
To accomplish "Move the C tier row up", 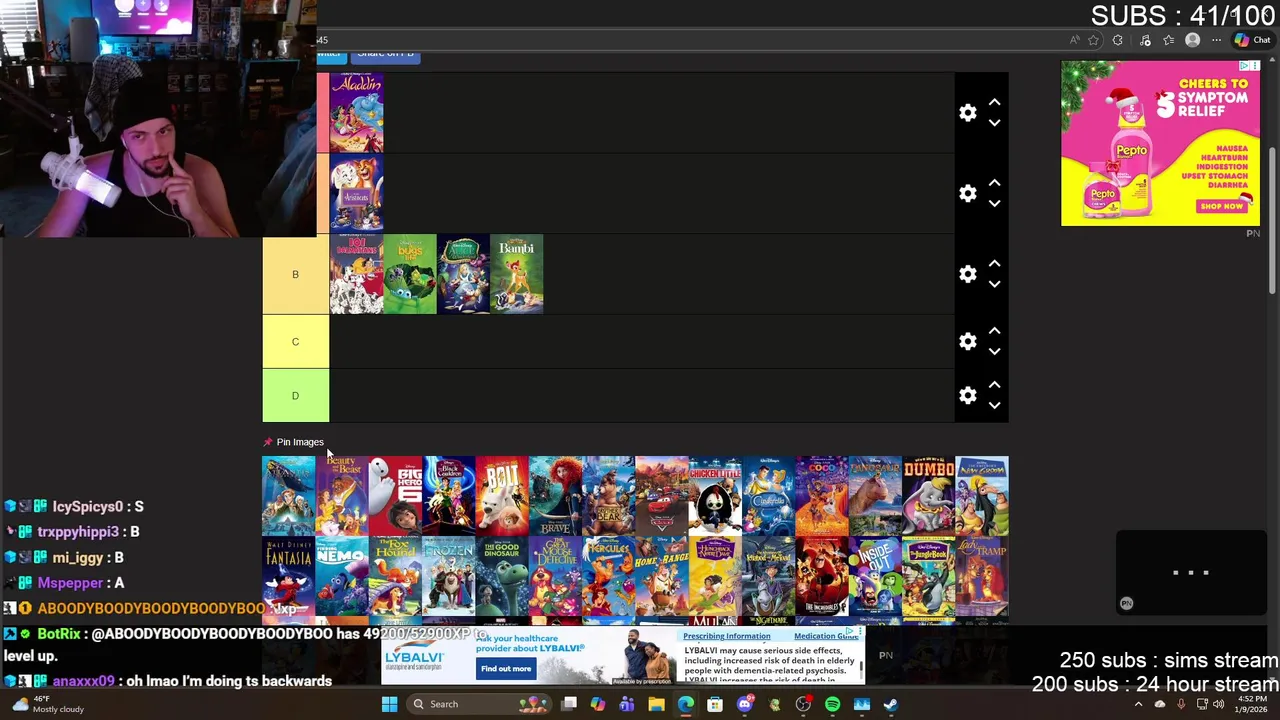I will (x=994, y=331).
